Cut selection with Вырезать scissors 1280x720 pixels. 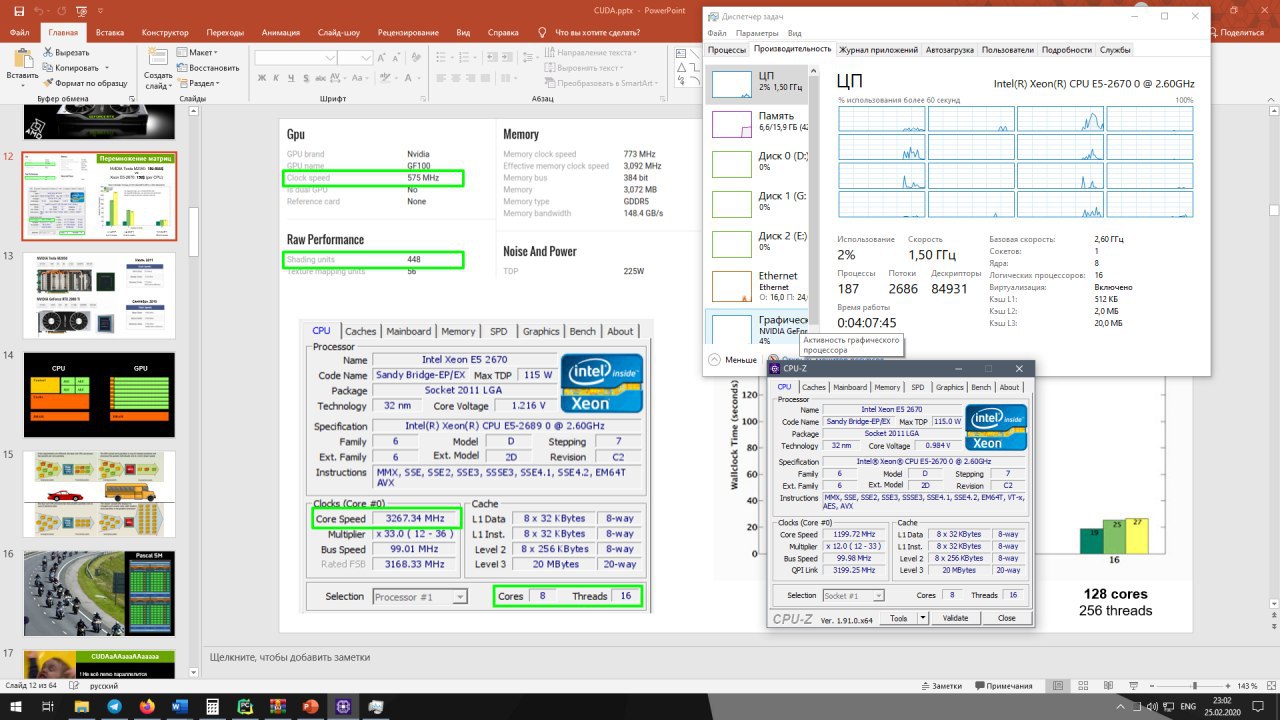point(66,52)
